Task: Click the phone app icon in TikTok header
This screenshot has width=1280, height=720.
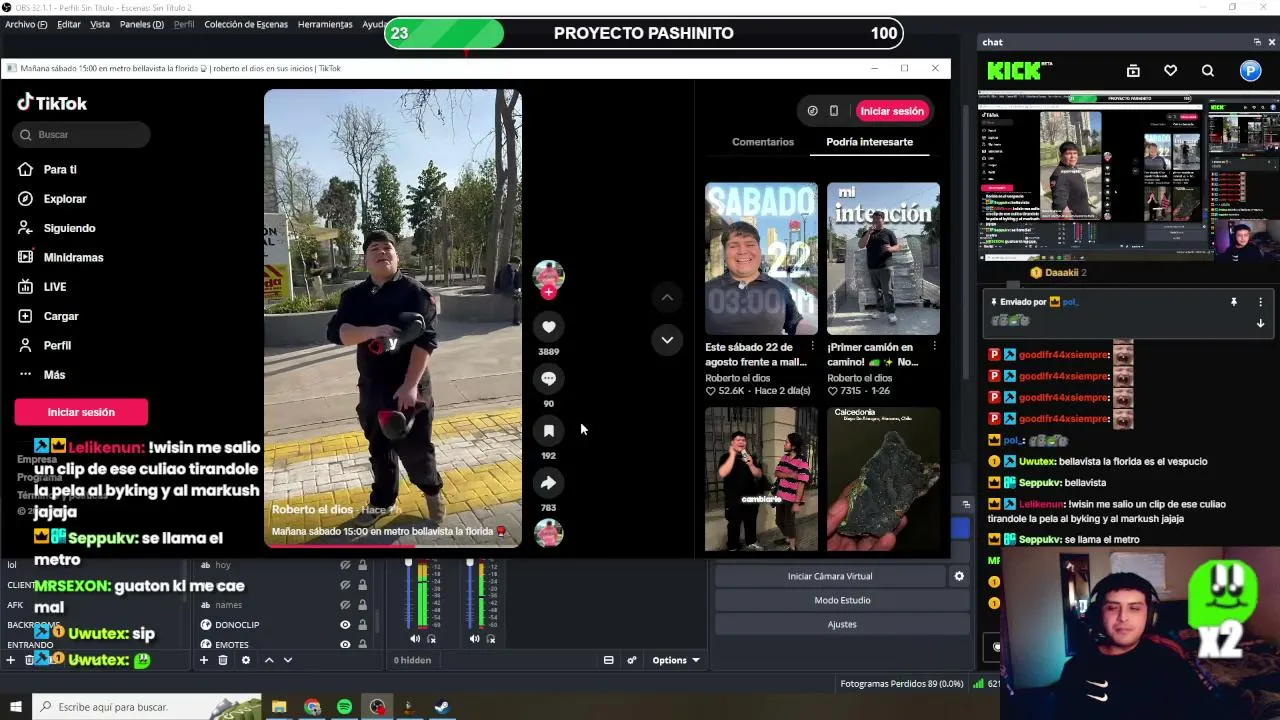Action: pos(834,111)
